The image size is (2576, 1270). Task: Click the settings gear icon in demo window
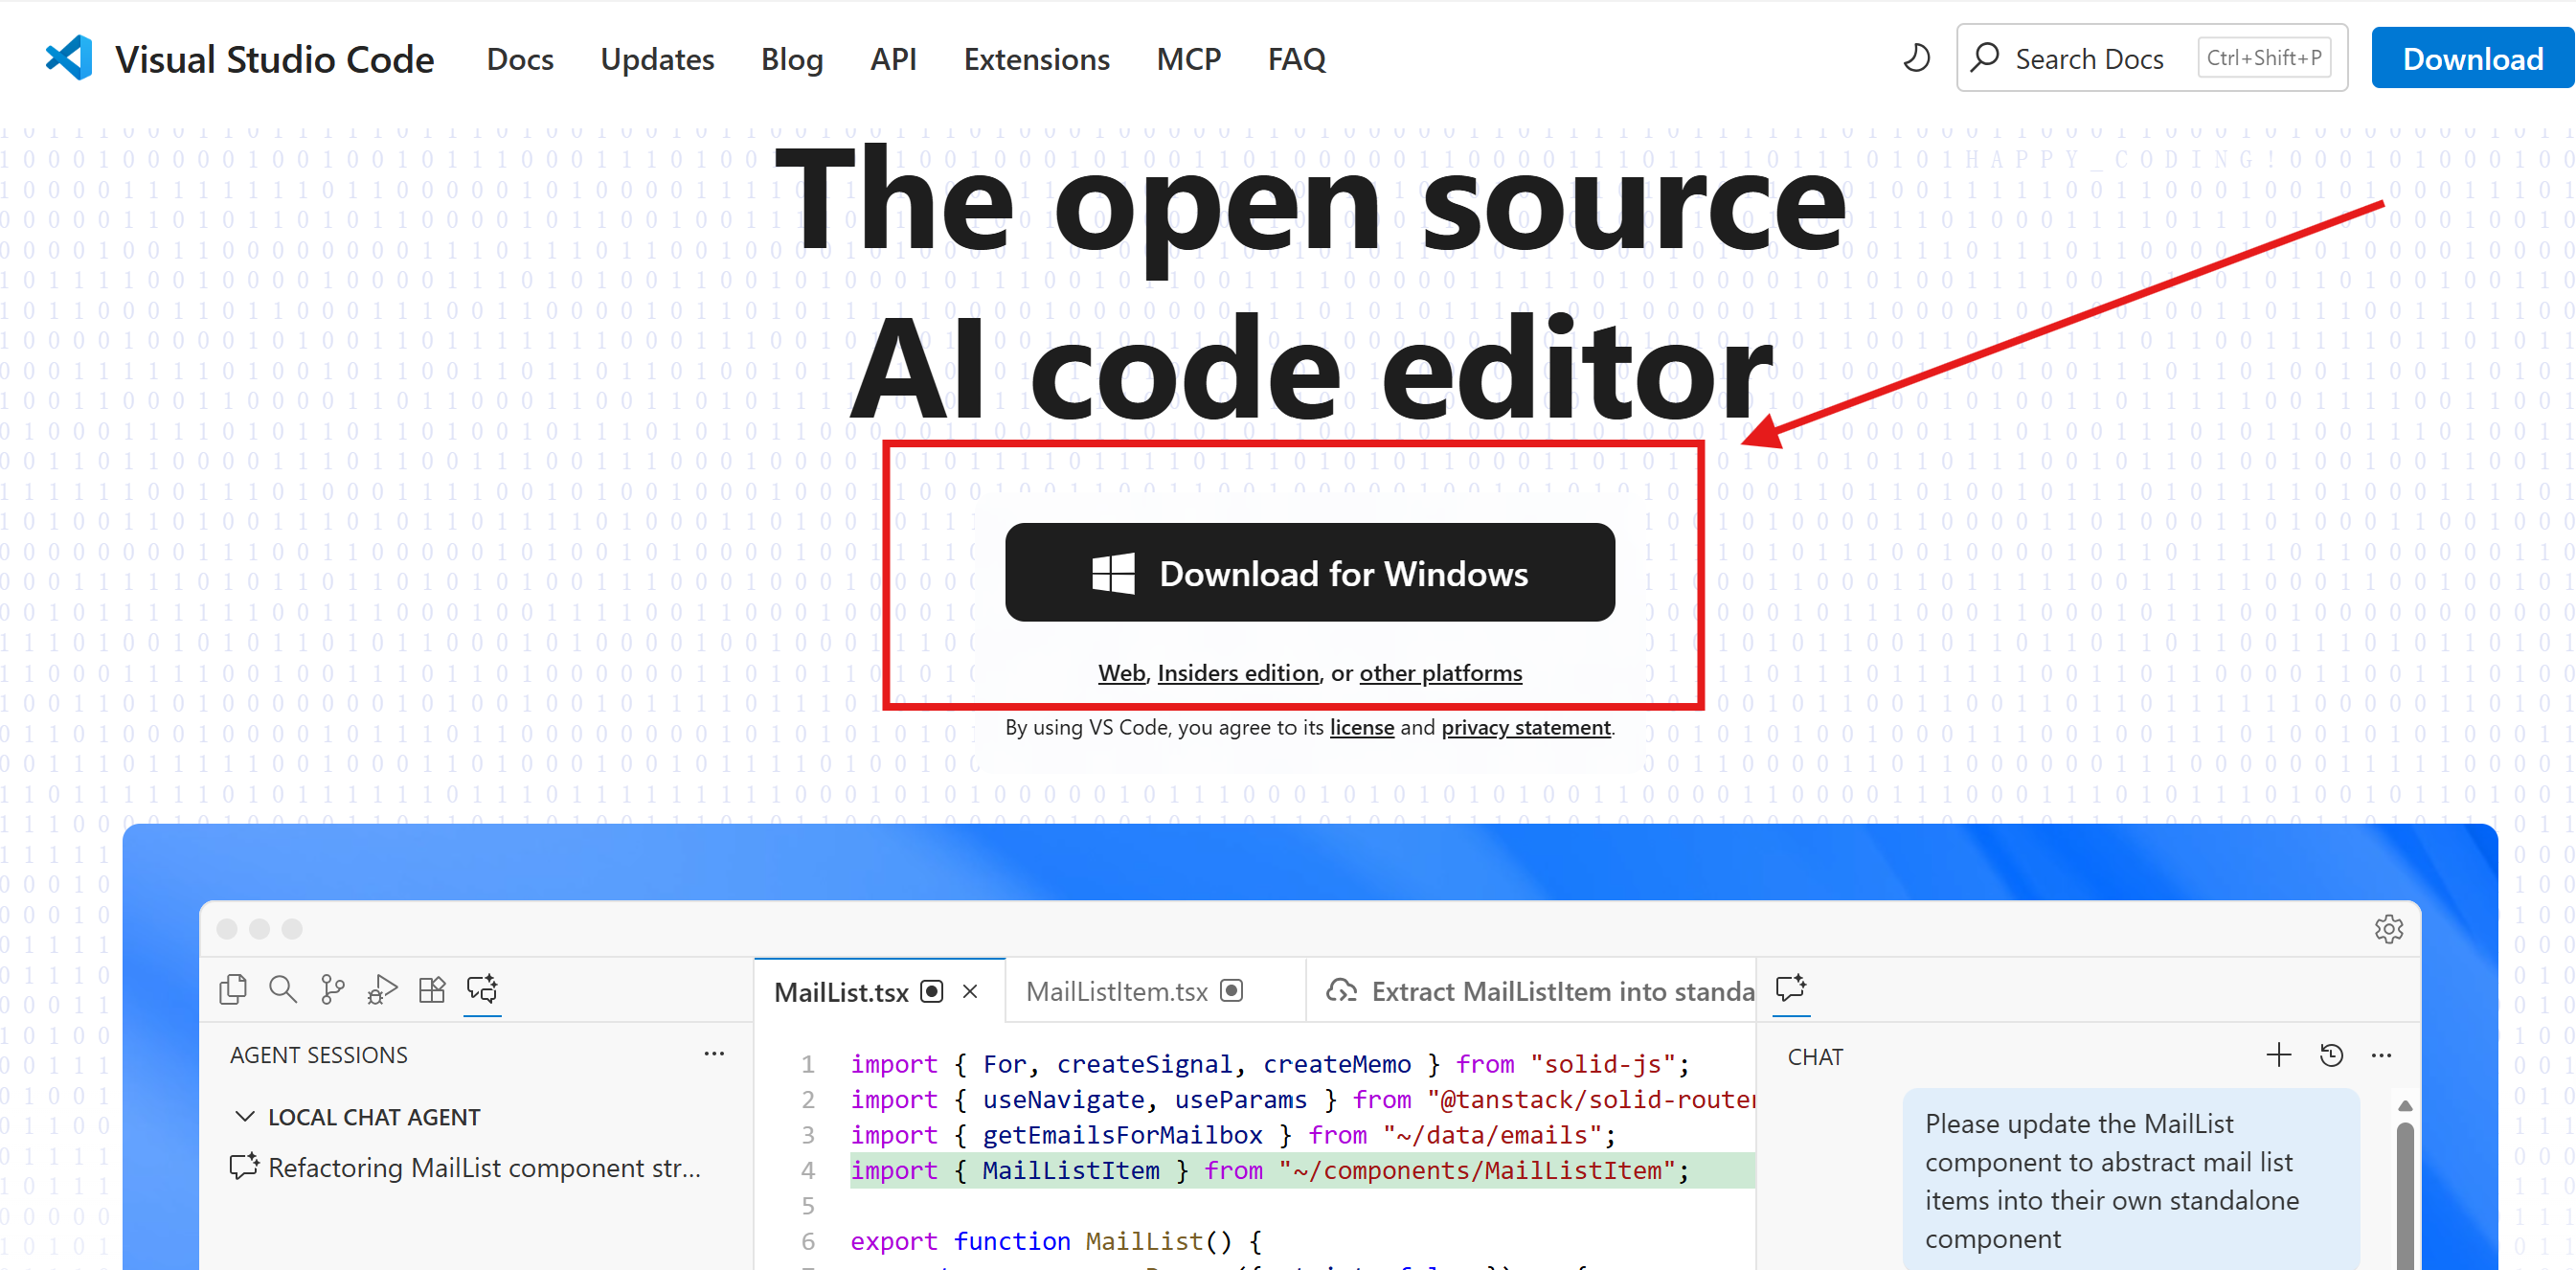tap(2389, 929)
